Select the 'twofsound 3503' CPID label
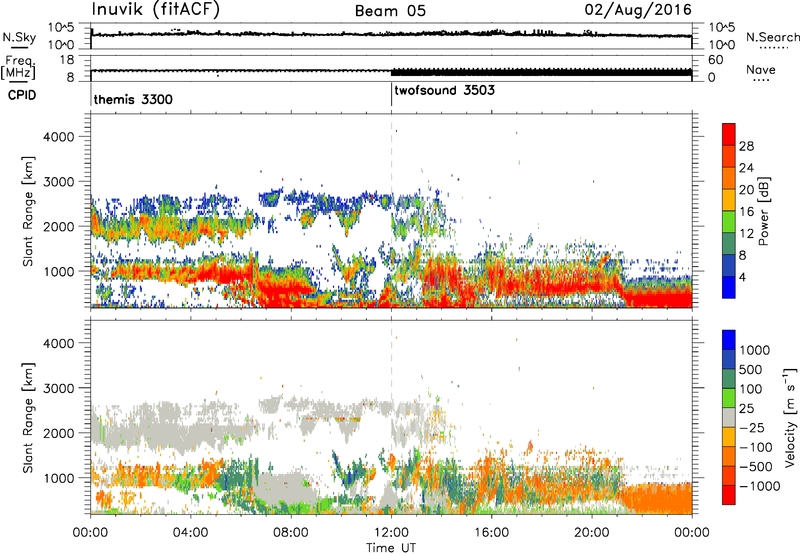Screen dimensions: 800x554 (x=444, y=90)
